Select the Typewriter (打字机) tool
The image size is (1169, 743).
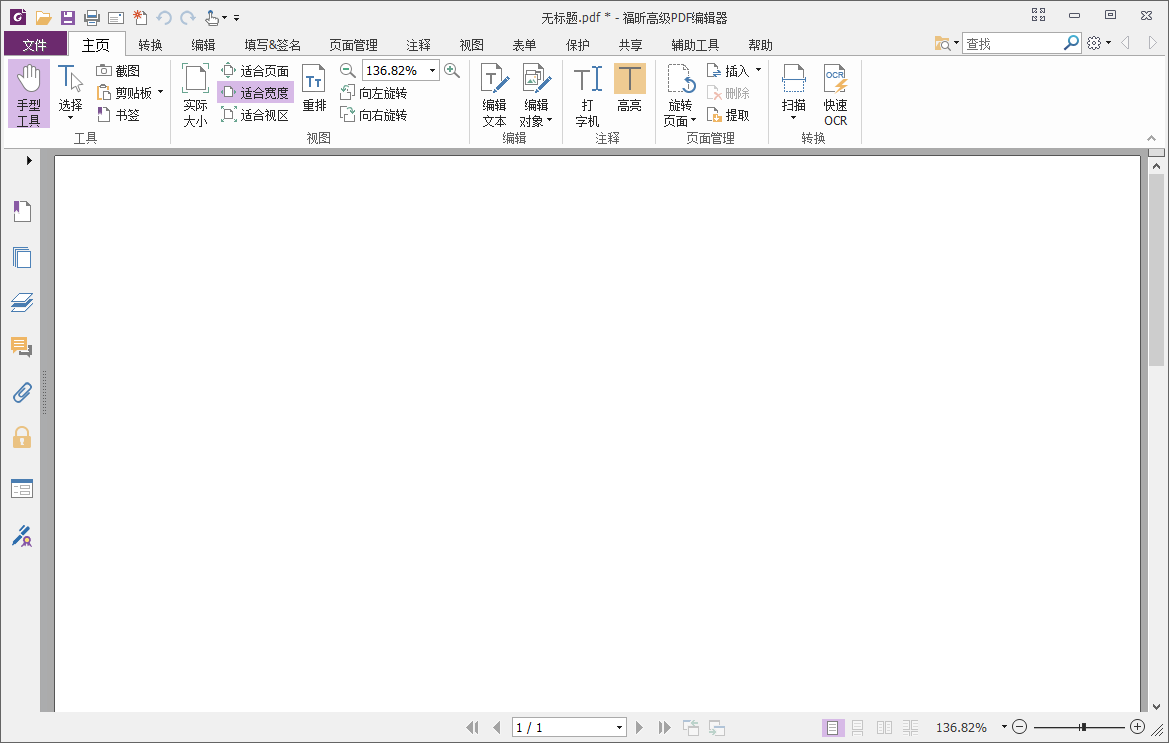[x=587, y=92]
